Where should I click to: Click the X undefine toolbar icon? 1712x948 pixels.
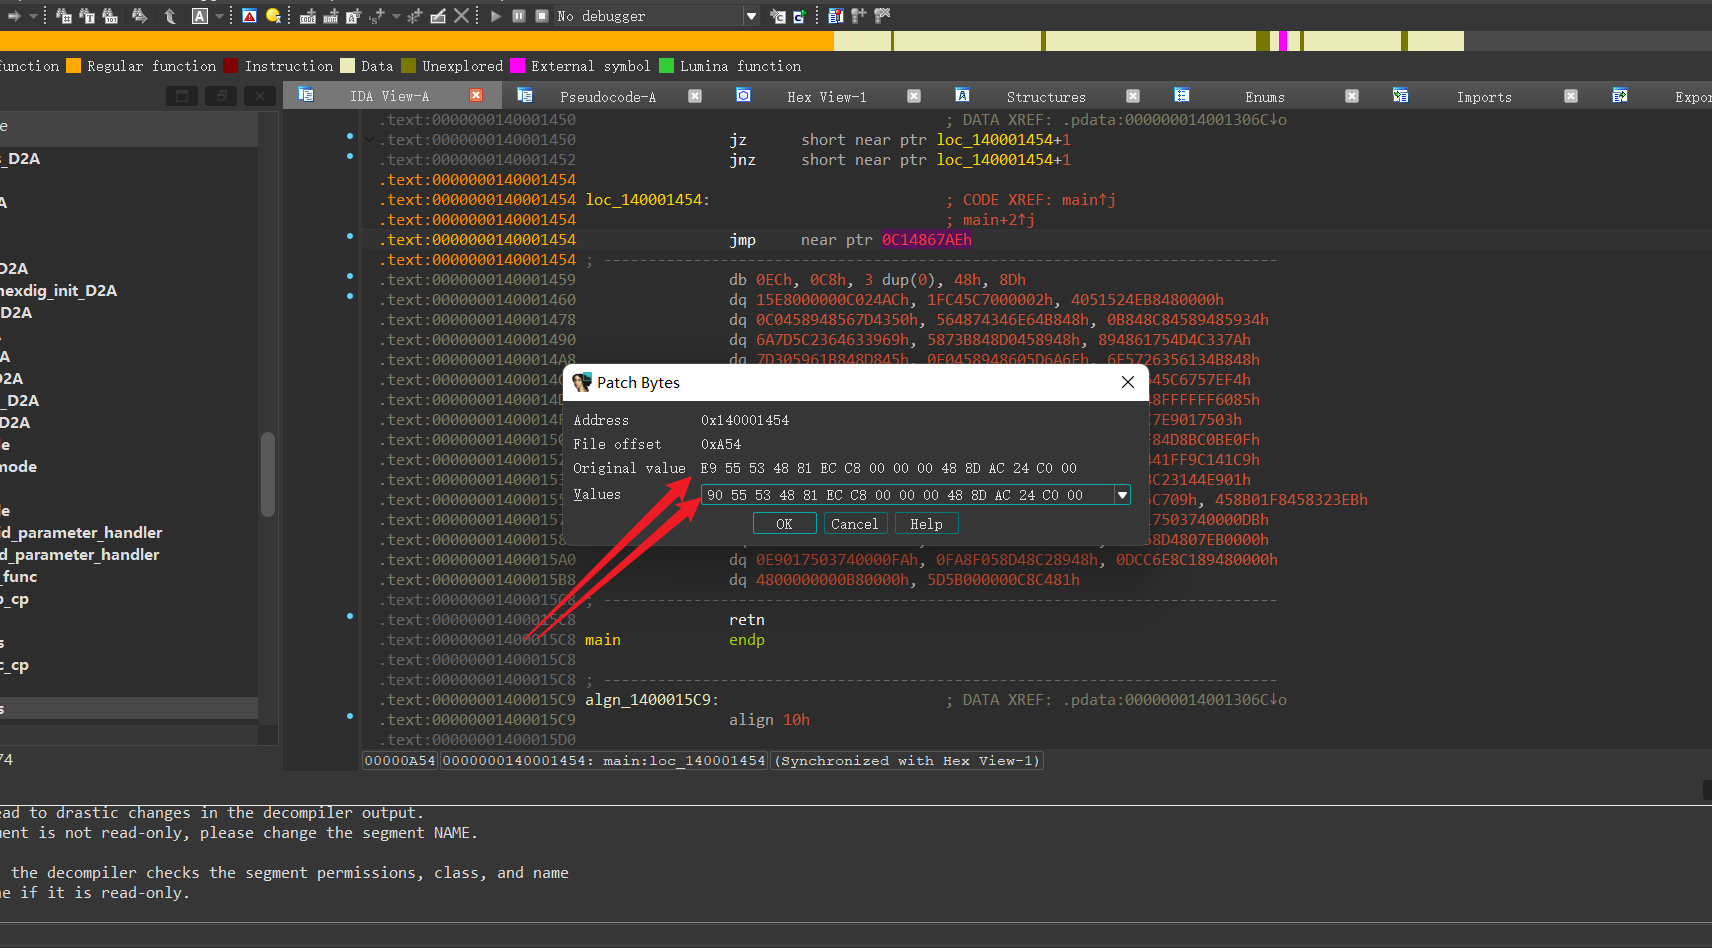click(x=461, y=16)
